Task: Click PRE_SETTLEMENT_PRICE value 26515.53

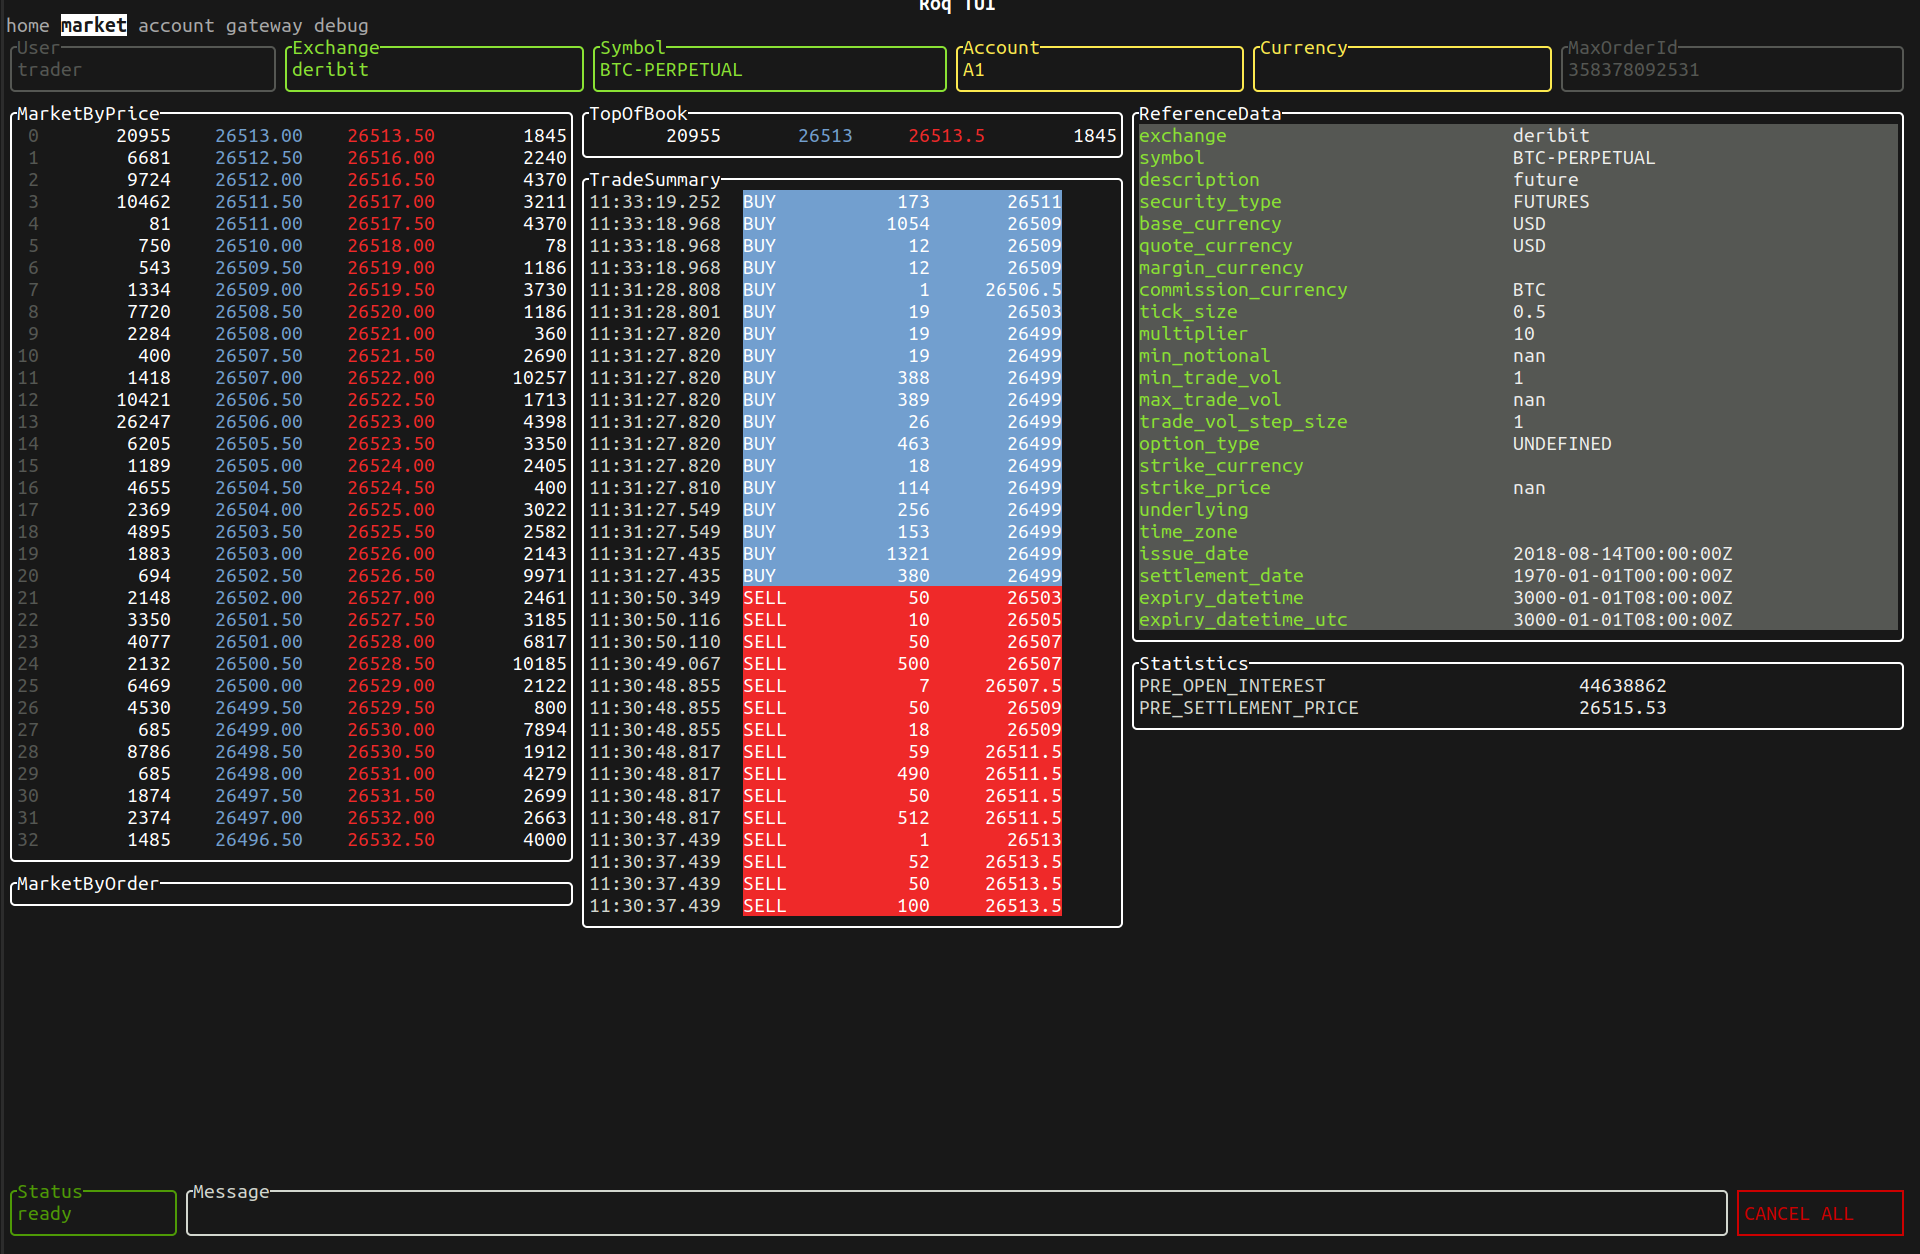Action: 1623,707
